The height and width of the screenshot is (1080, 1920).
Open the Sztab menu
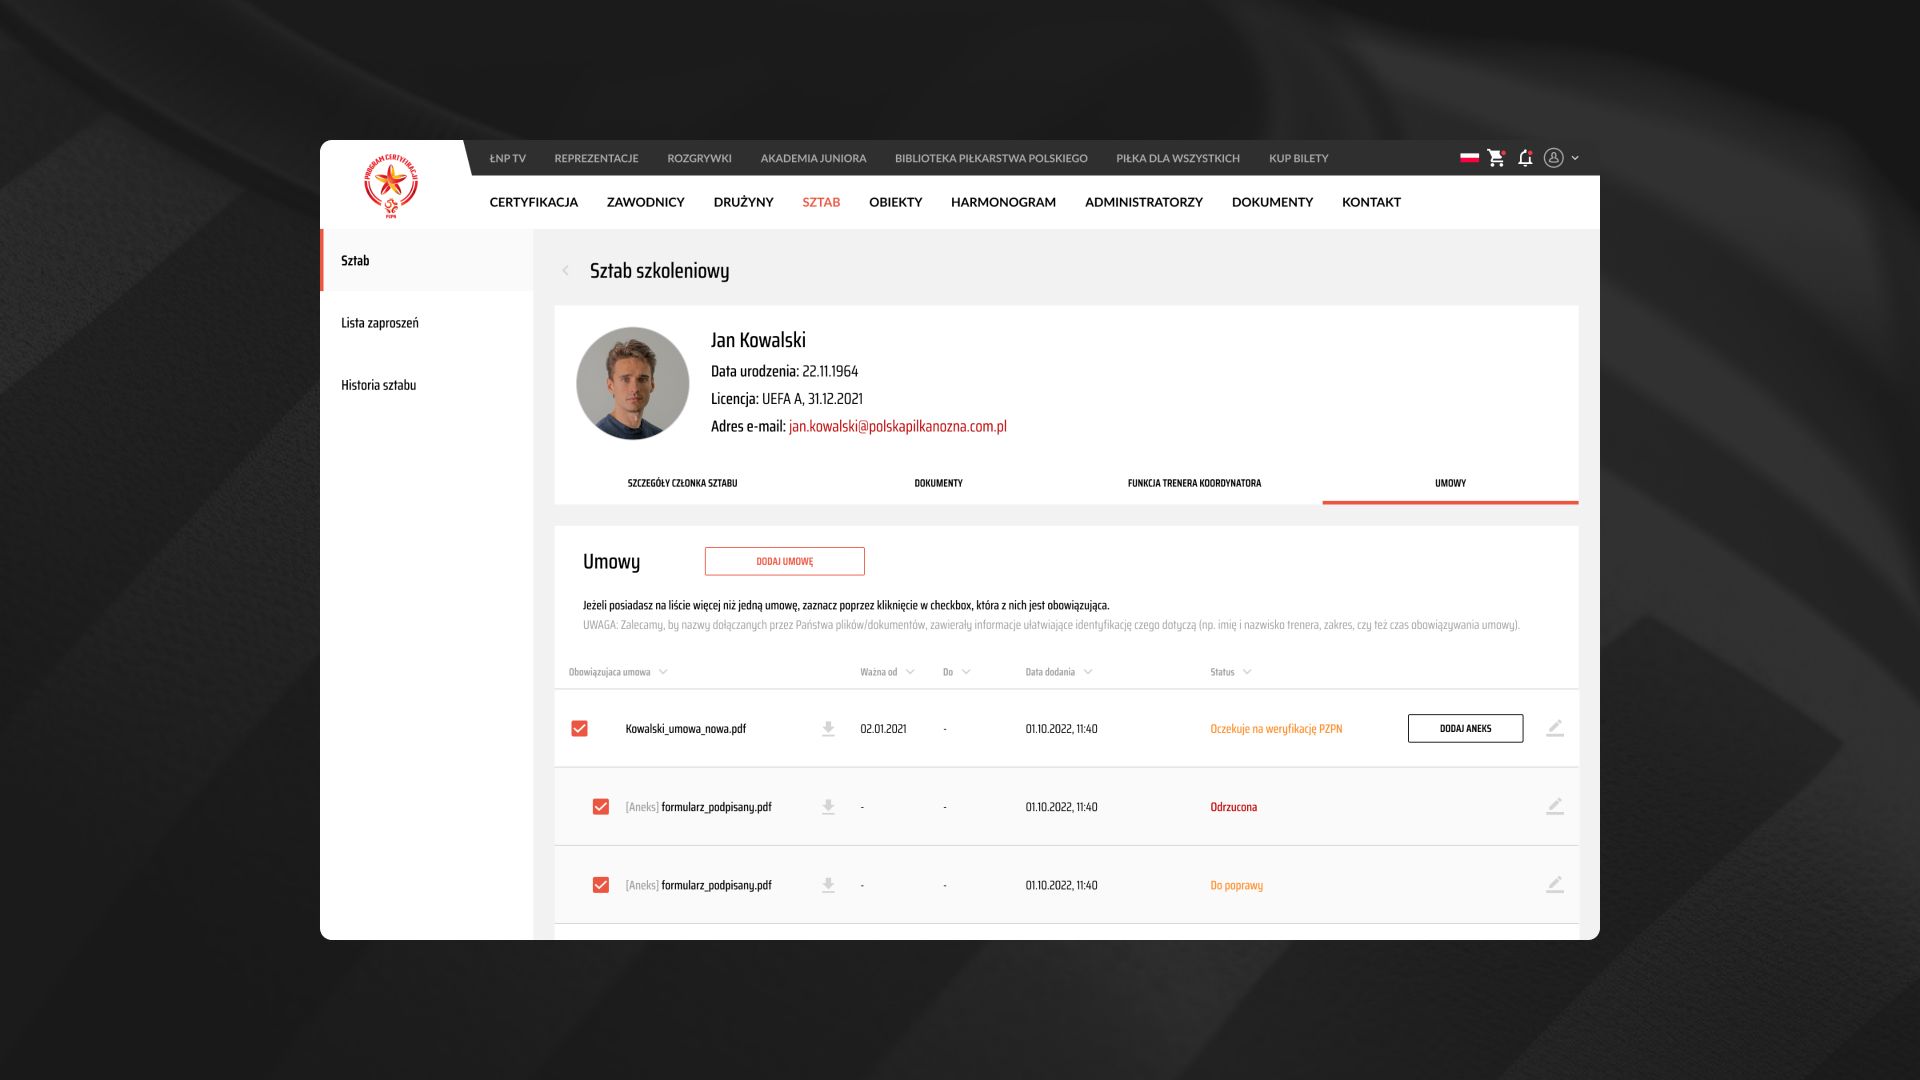pyautogui.click(x=821, y=202)
